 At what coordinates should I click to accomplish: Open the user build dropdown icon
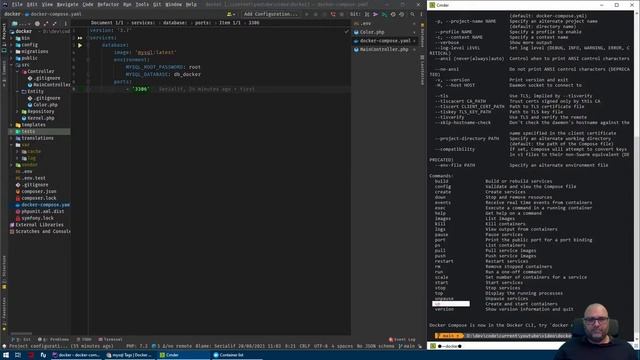click(231, 14)
